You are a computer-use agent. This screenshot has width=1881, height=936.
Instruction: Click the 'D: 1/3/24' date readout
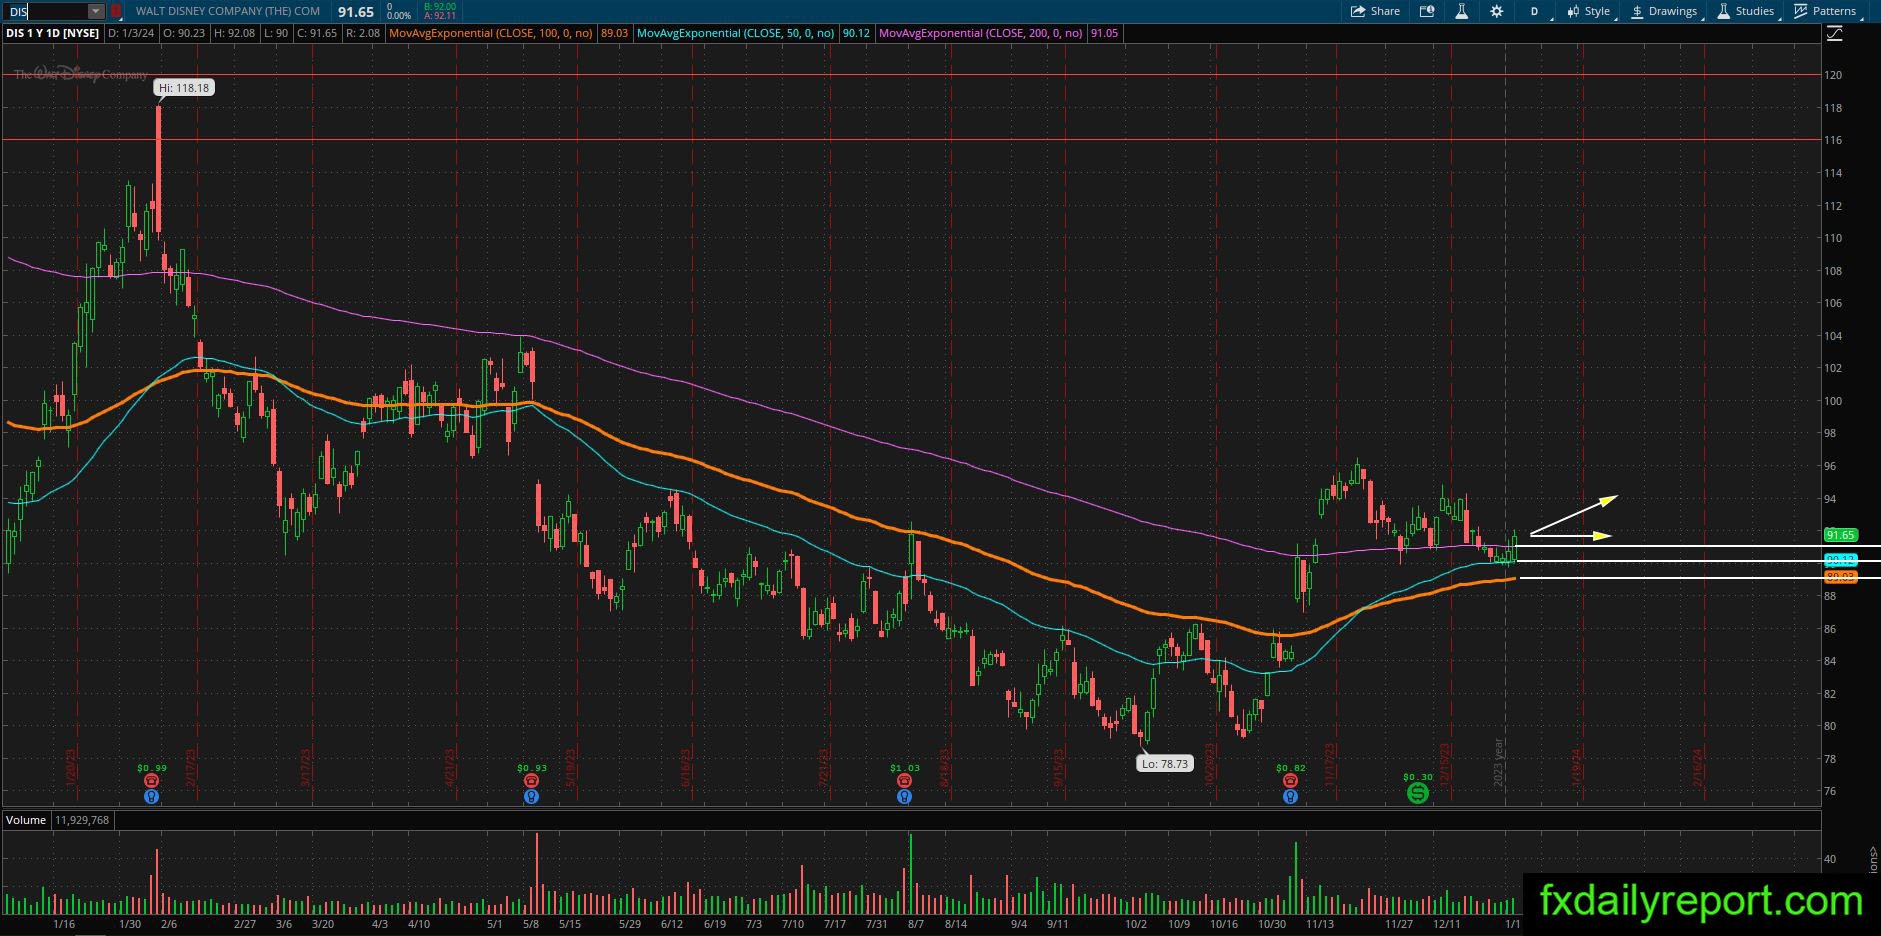coord(131,33)
